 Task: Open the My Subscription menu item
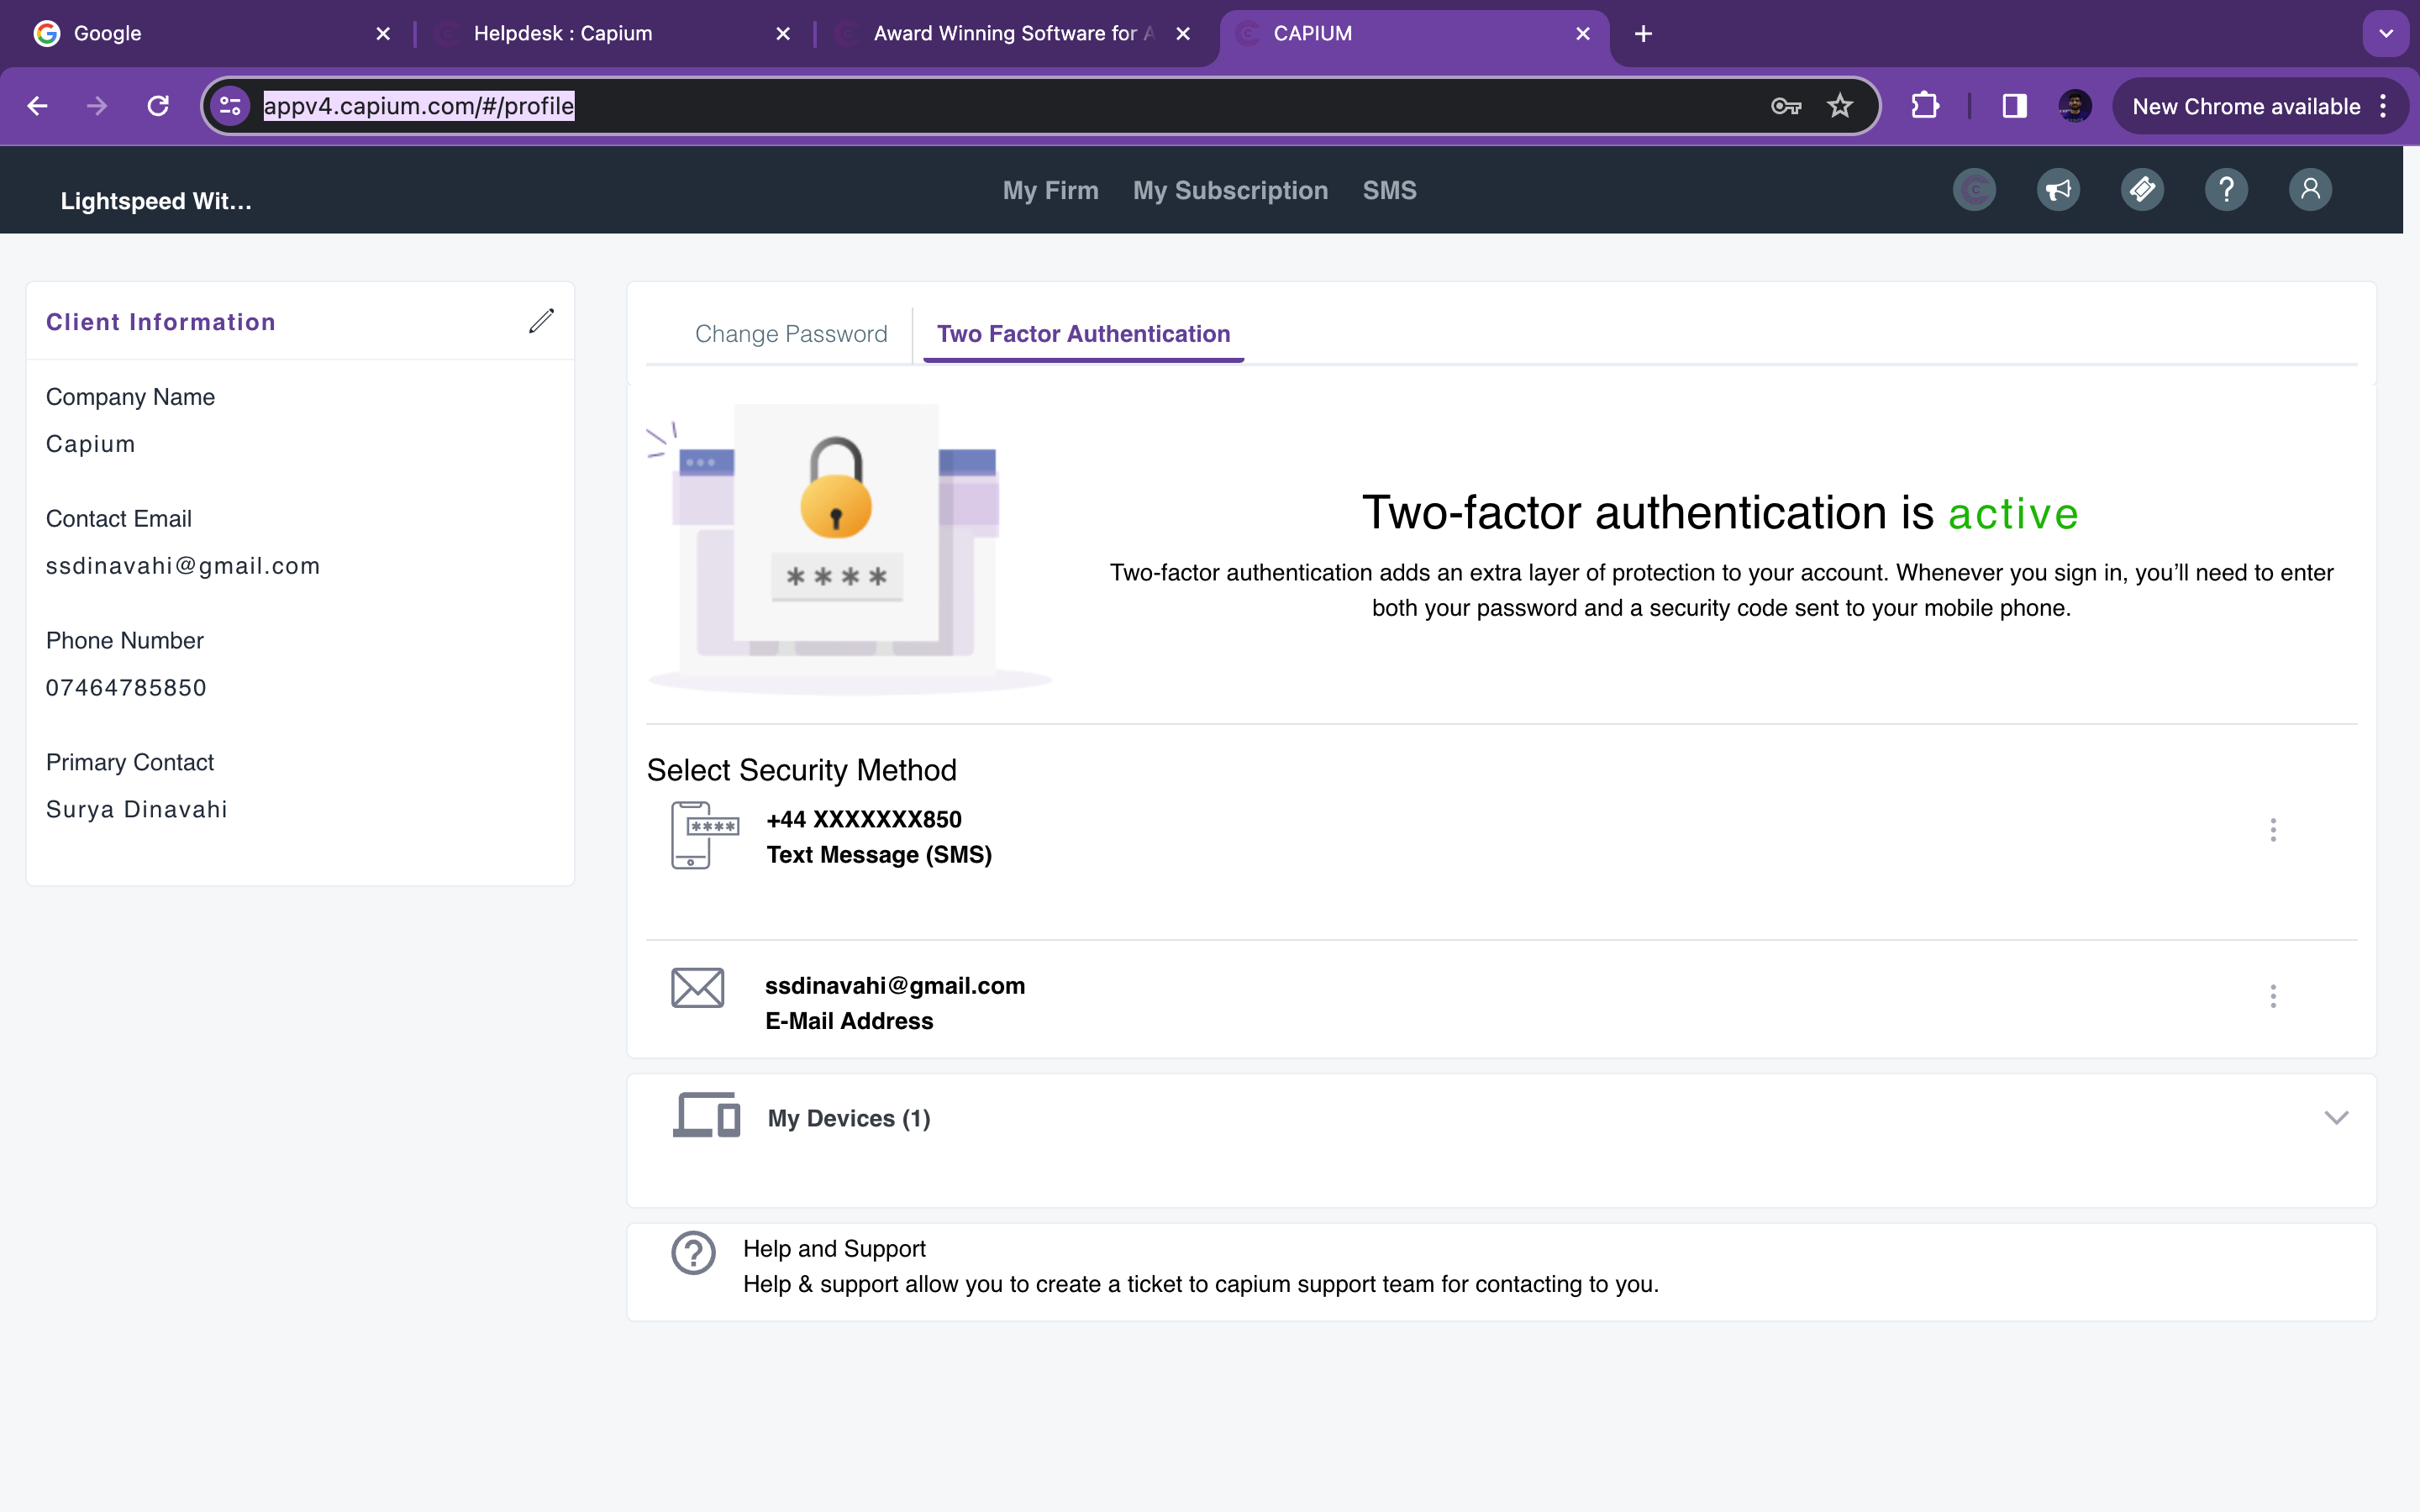(1230, 190)
